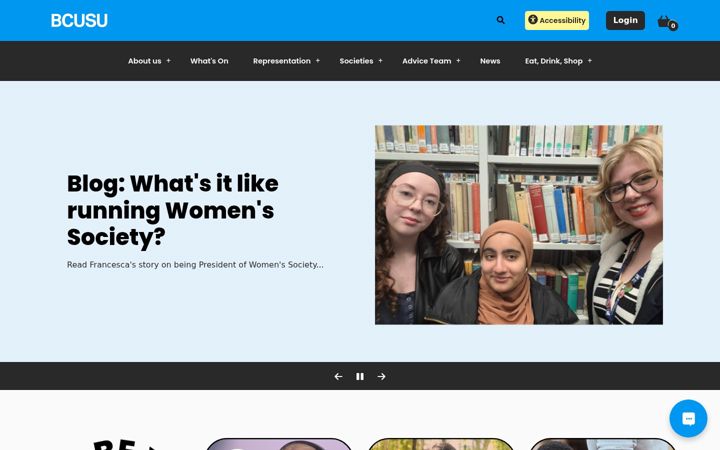The width and height of the screenshot is (720, 450).
Task: Open the Representation menu
Action: click(281, 61)
